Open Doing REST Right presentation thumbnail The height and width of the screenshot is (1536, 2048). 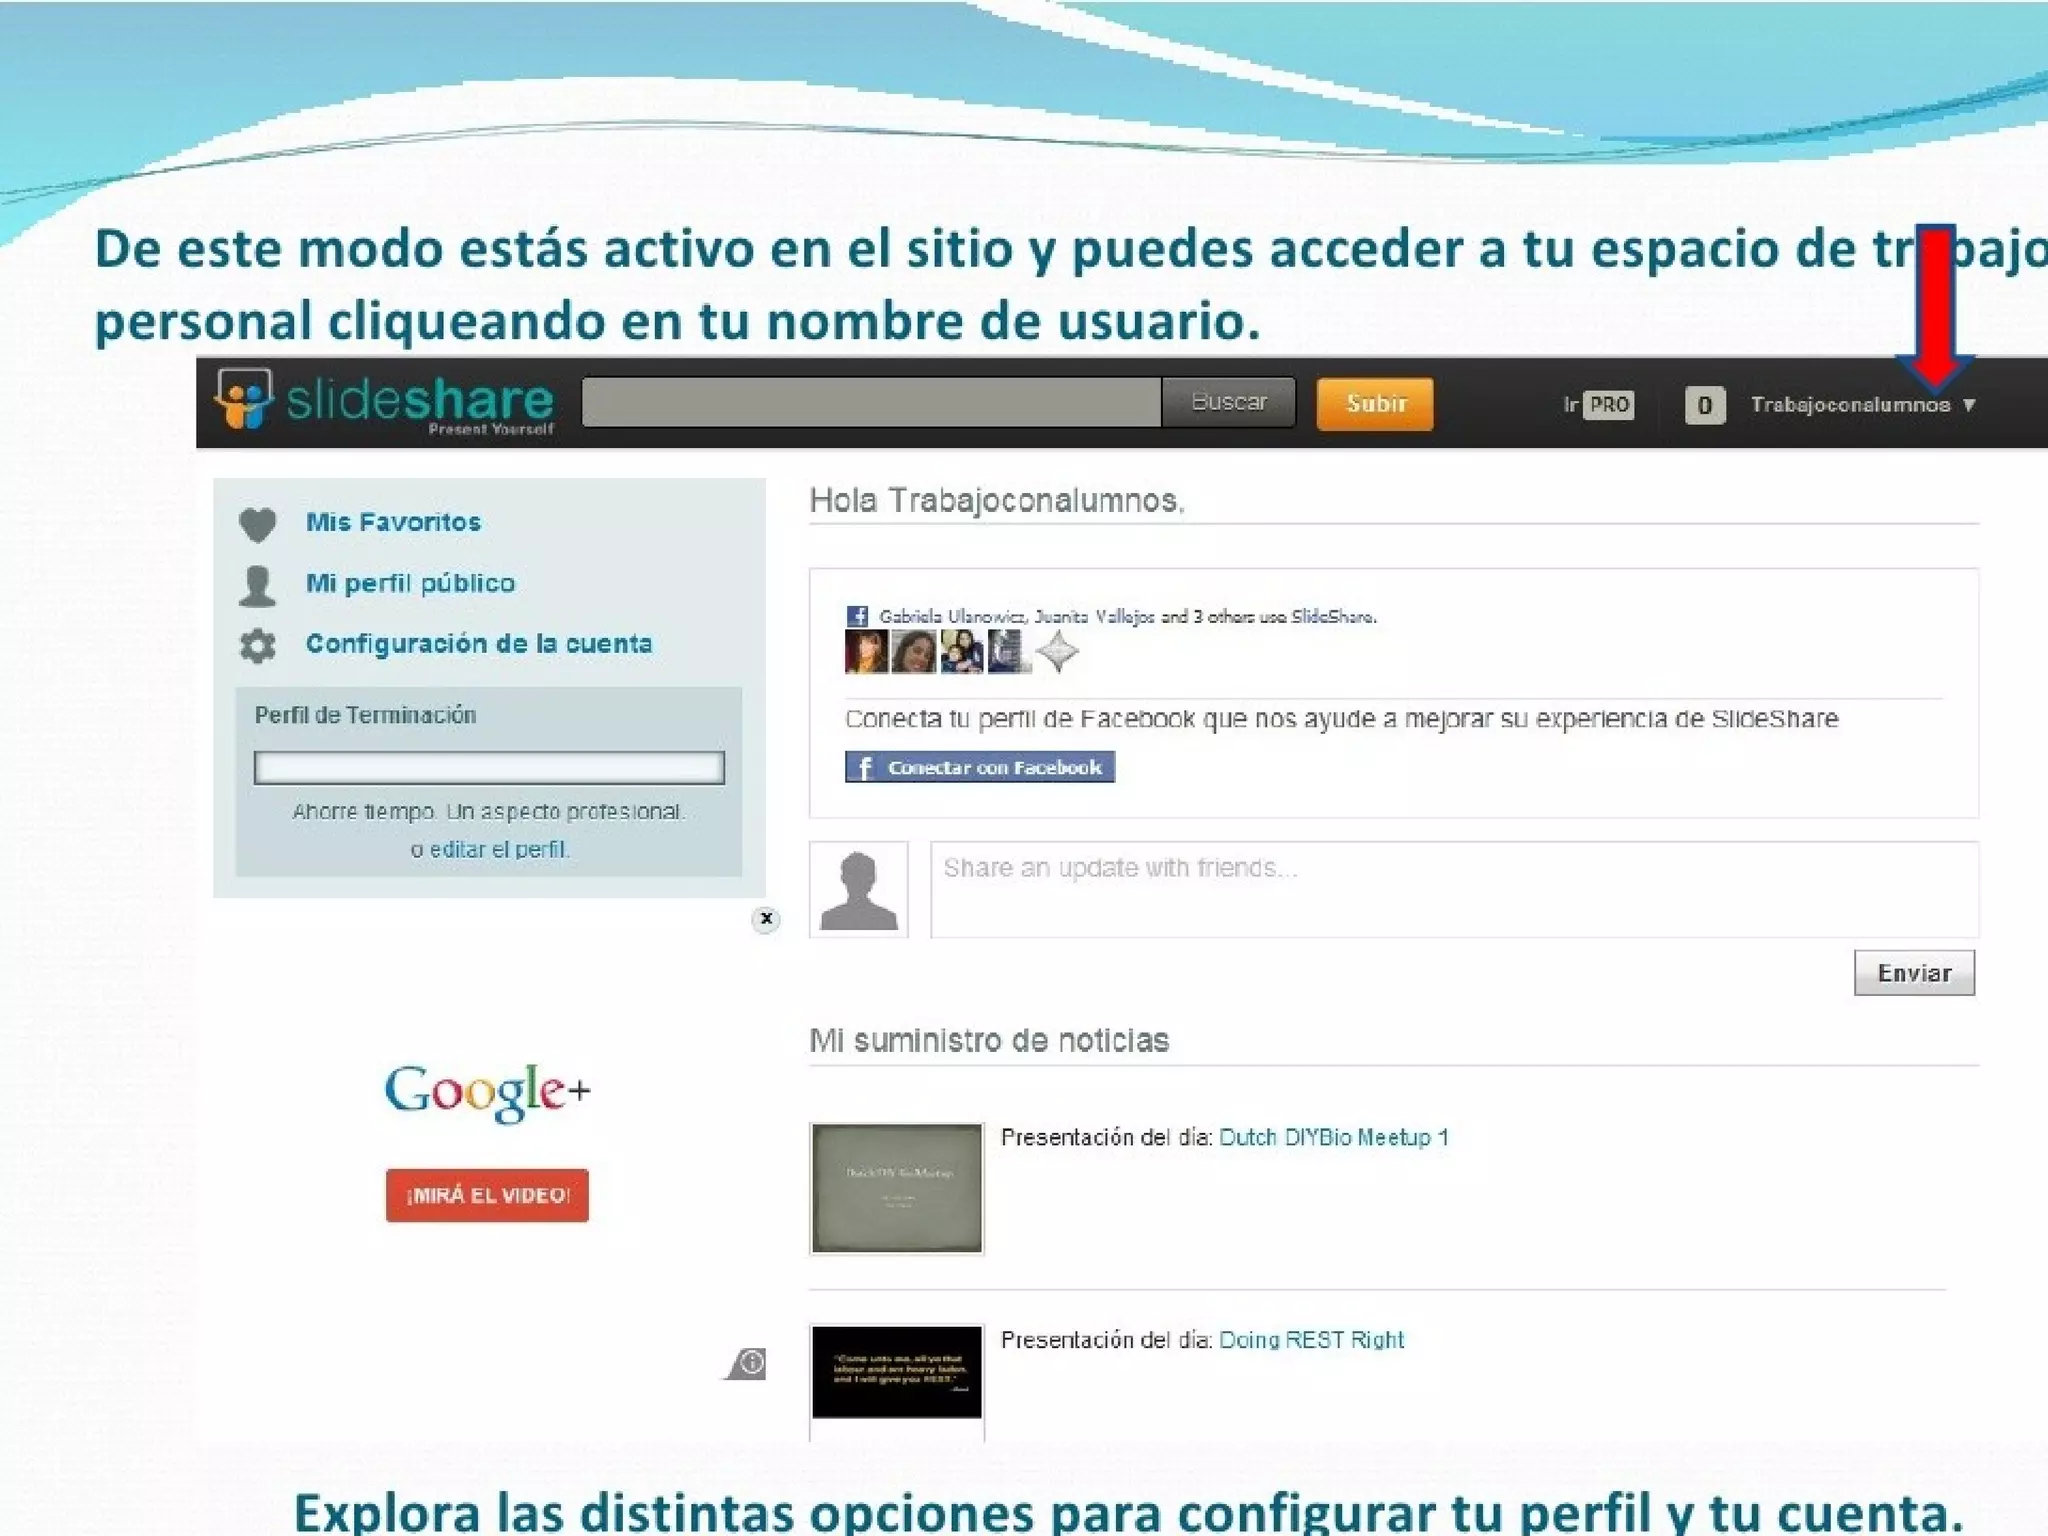point(896,1372)
